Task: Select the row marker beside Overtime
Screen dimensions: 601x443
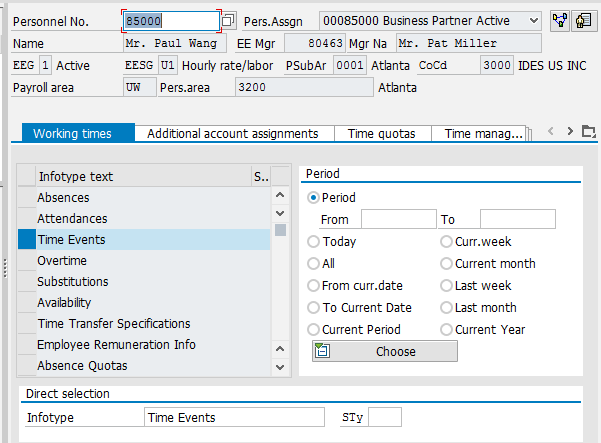Action: 27,261
